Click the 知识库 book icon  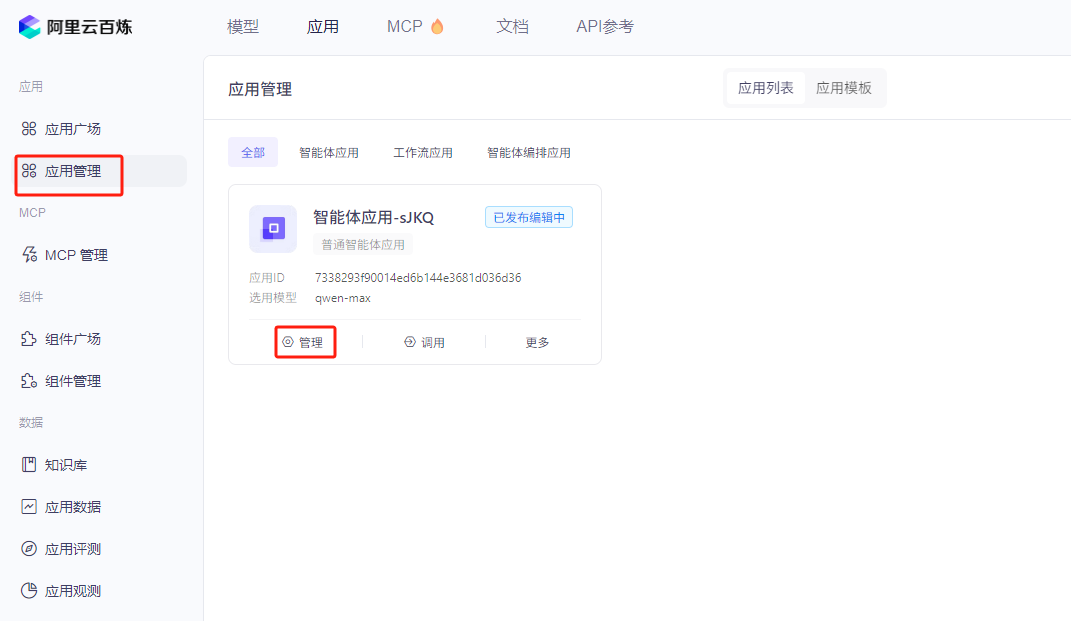pos(29,465)
